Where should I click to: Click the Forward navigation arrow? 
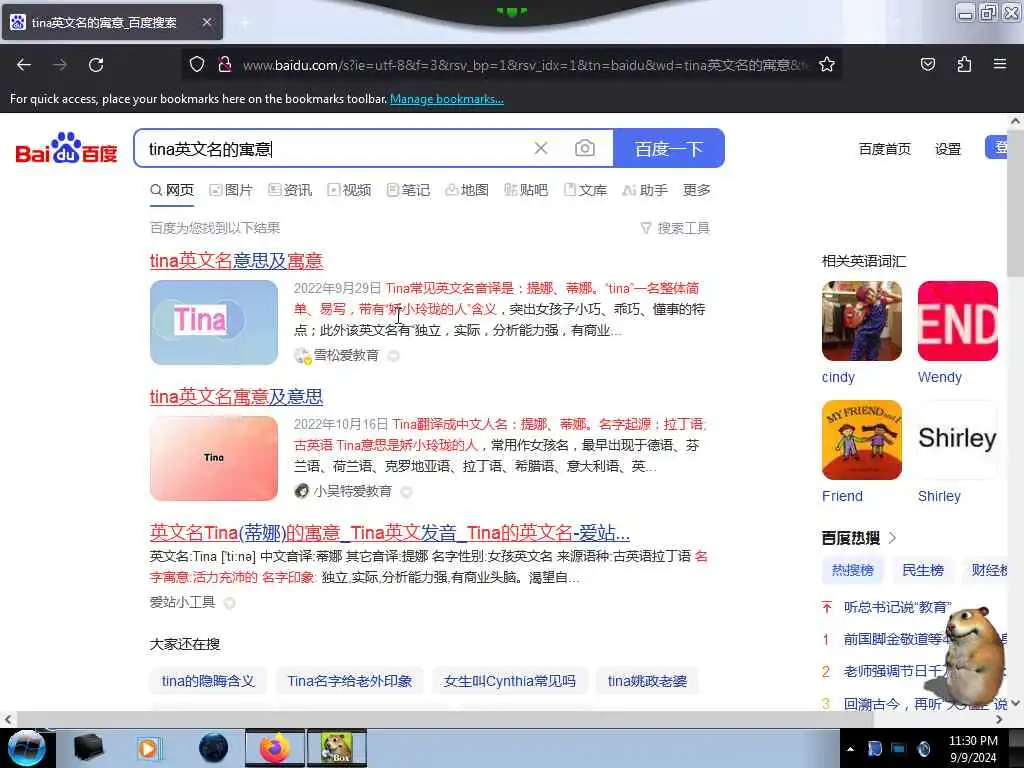click(60, 65)
